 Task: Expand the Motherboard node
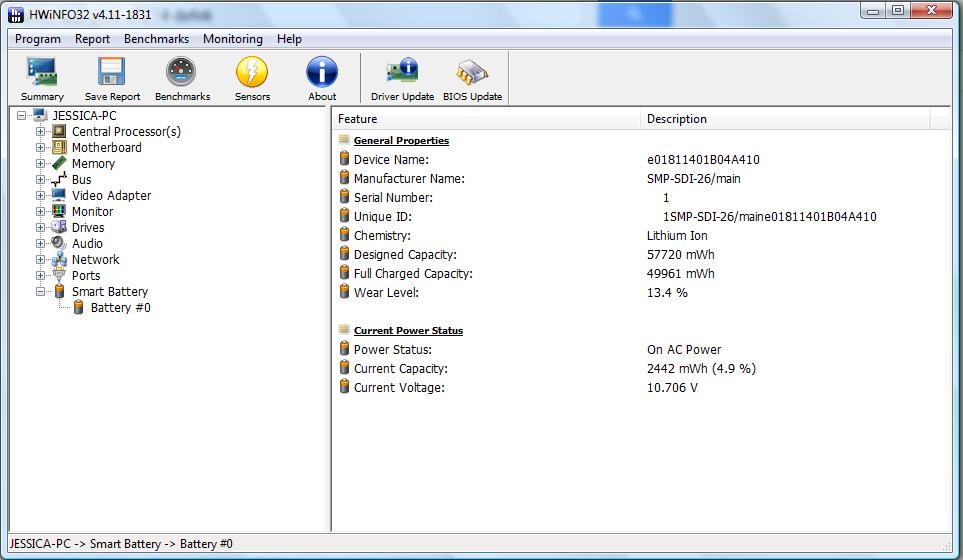click(x=41, y=147)
